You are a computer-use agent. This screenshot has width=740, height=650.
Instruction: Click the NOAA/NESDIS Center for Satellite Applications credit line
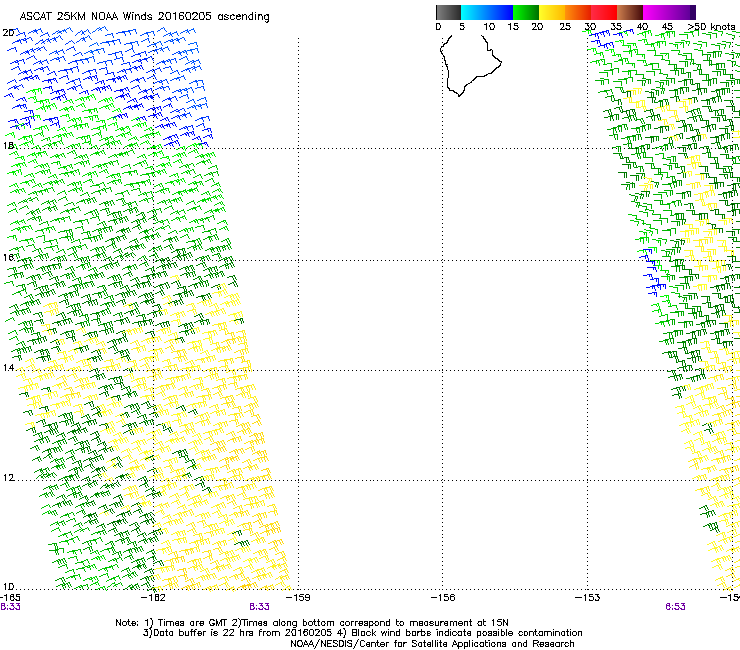click(432, 644)
